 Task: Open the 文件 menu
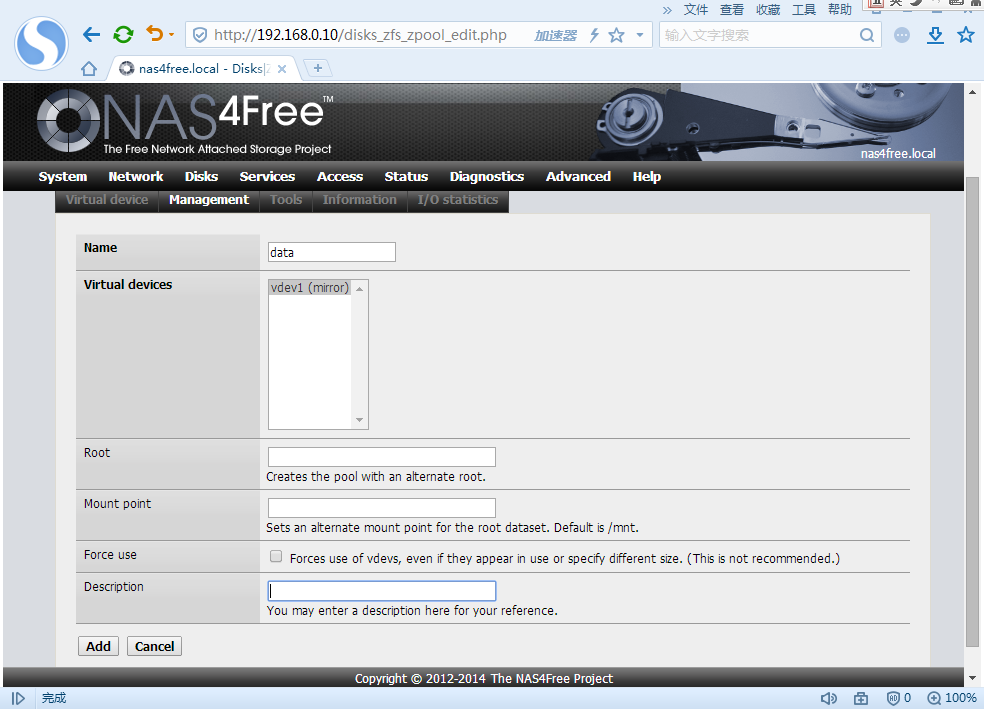point(696,9)
